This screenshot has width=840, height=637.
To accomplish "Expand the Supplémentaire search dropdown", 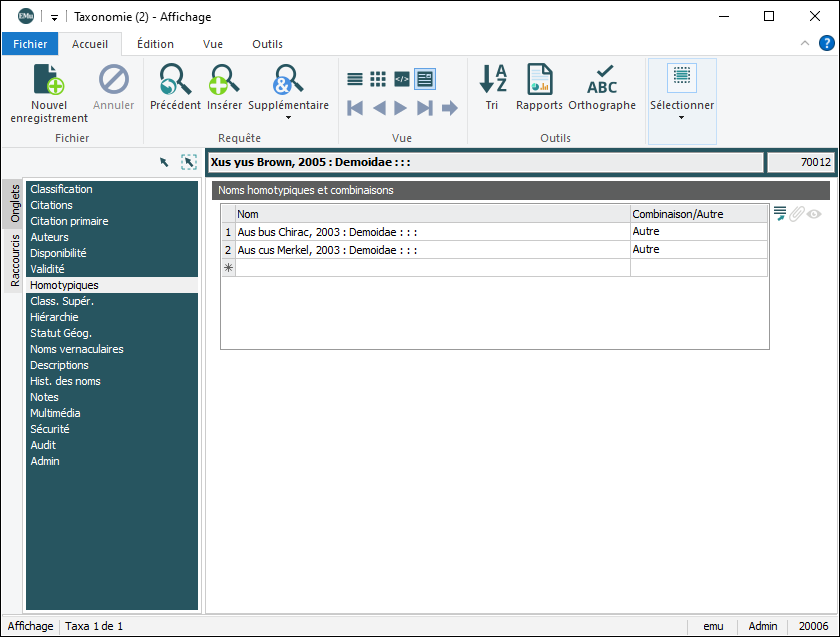I will pos(288,117).
